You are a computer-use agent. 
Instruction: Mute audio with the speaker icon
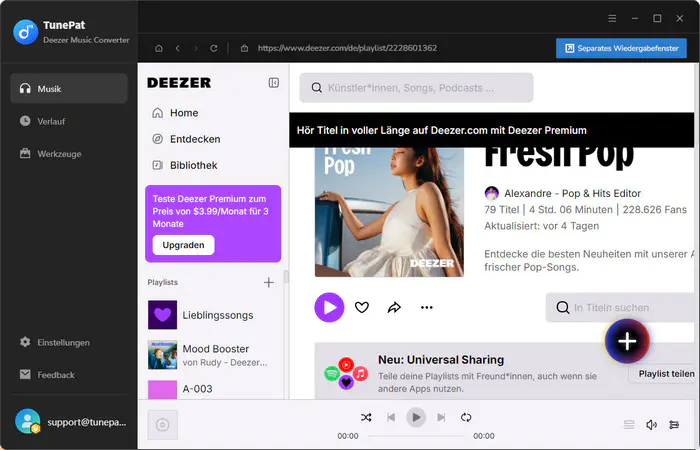pyautogui.click(x=651, y=425)
